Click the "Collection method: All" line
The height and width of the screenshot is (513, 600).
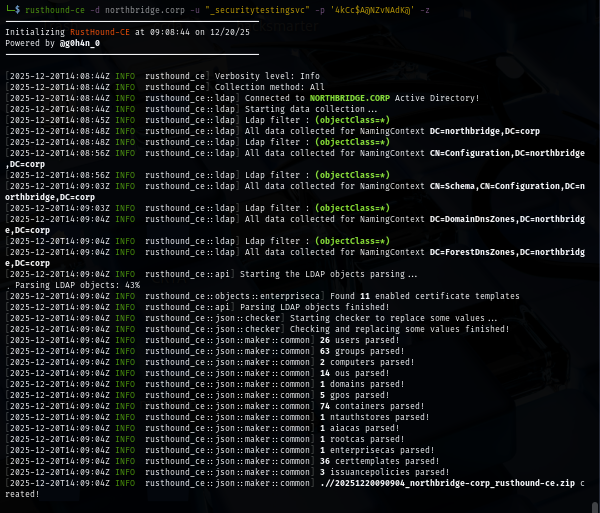coord(269,87)
